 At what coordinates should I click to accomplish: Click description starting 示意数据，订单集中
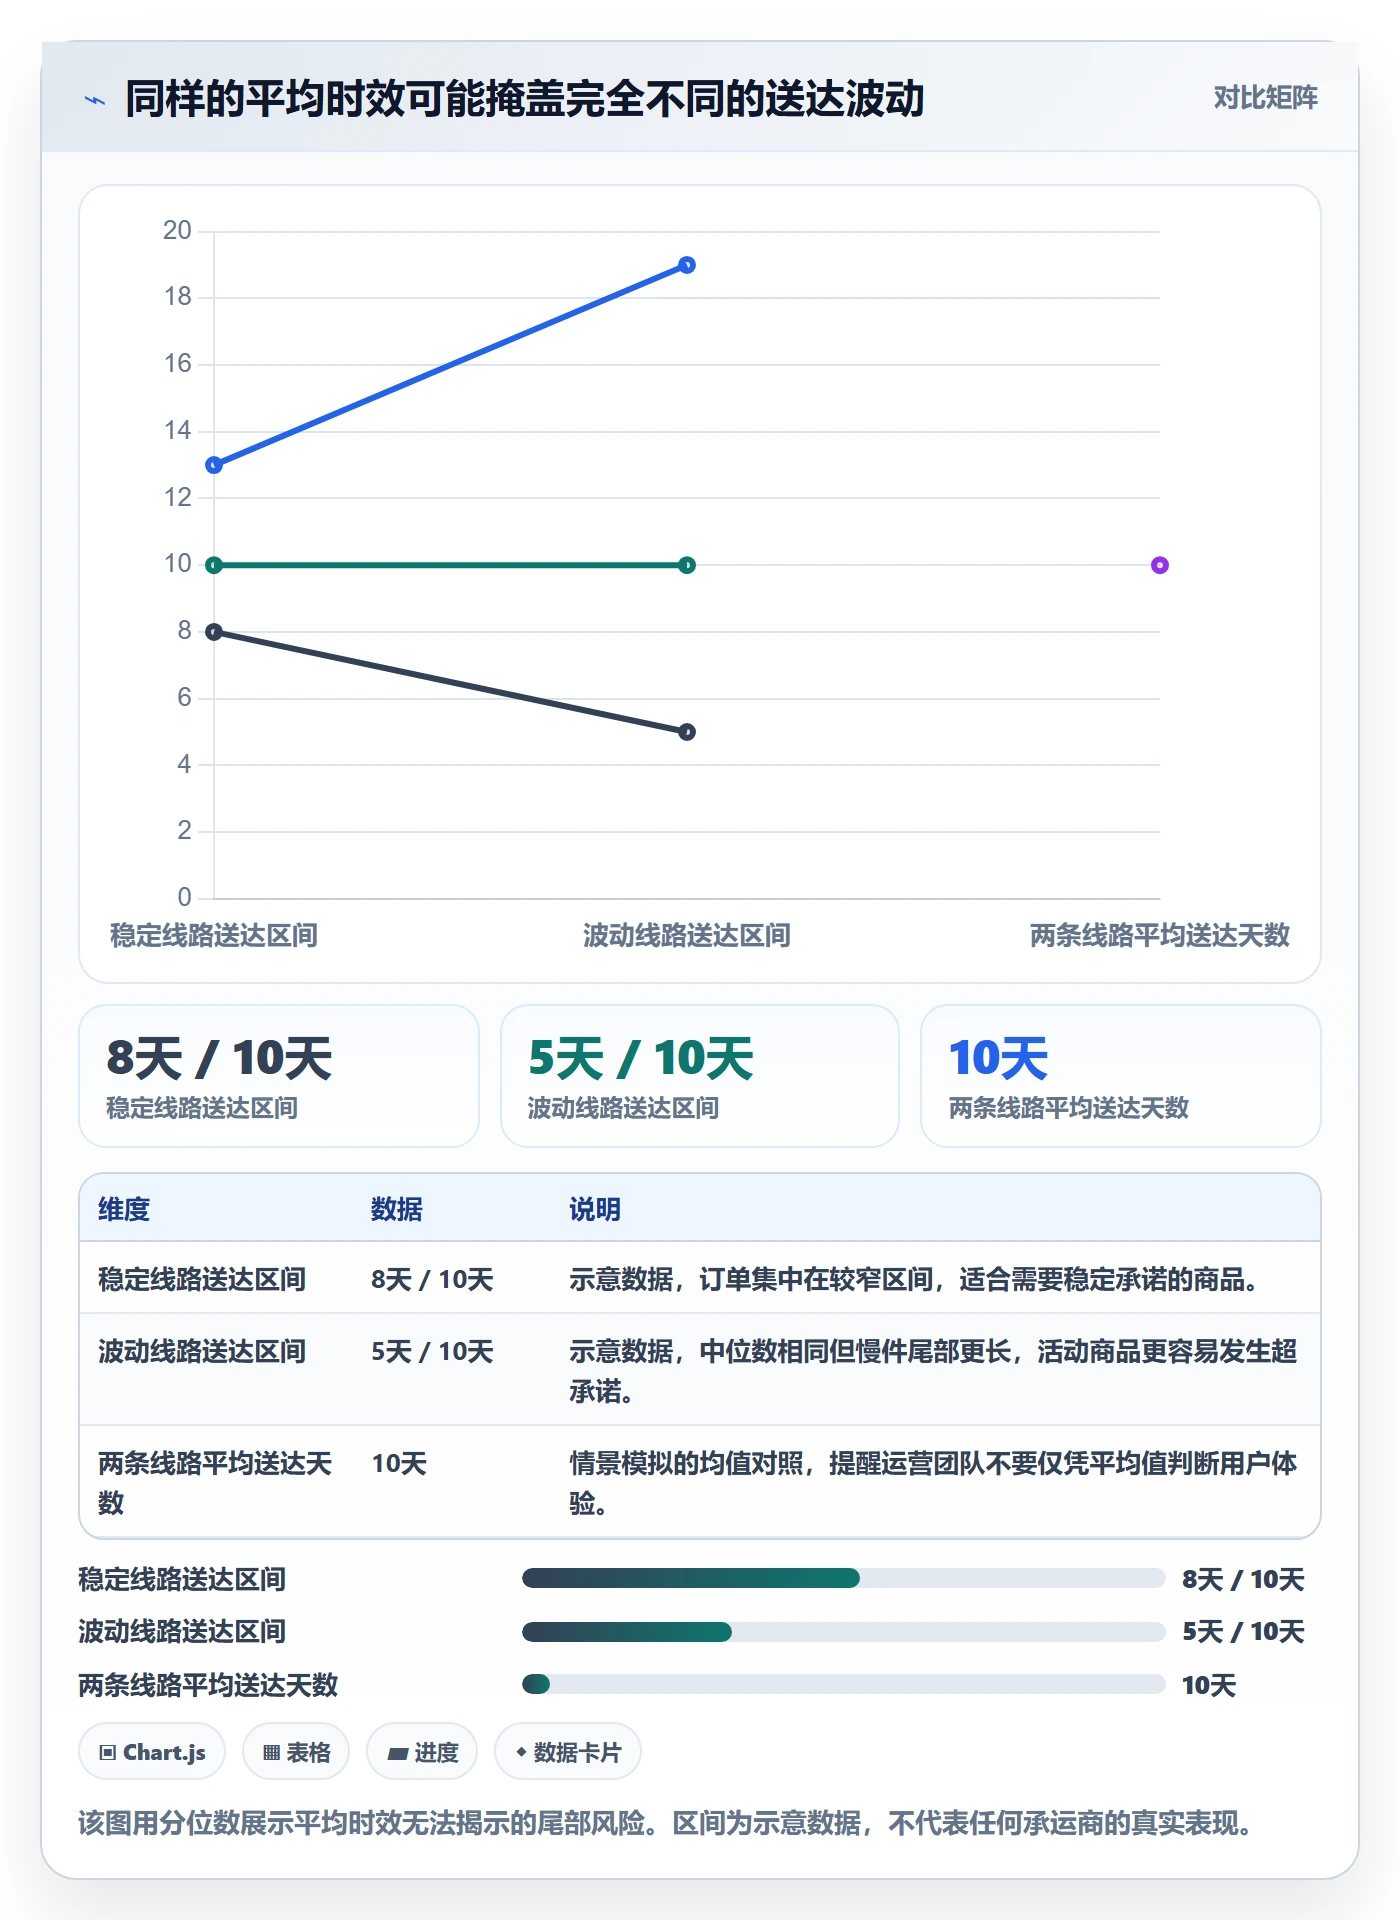tap(915, 1279)
